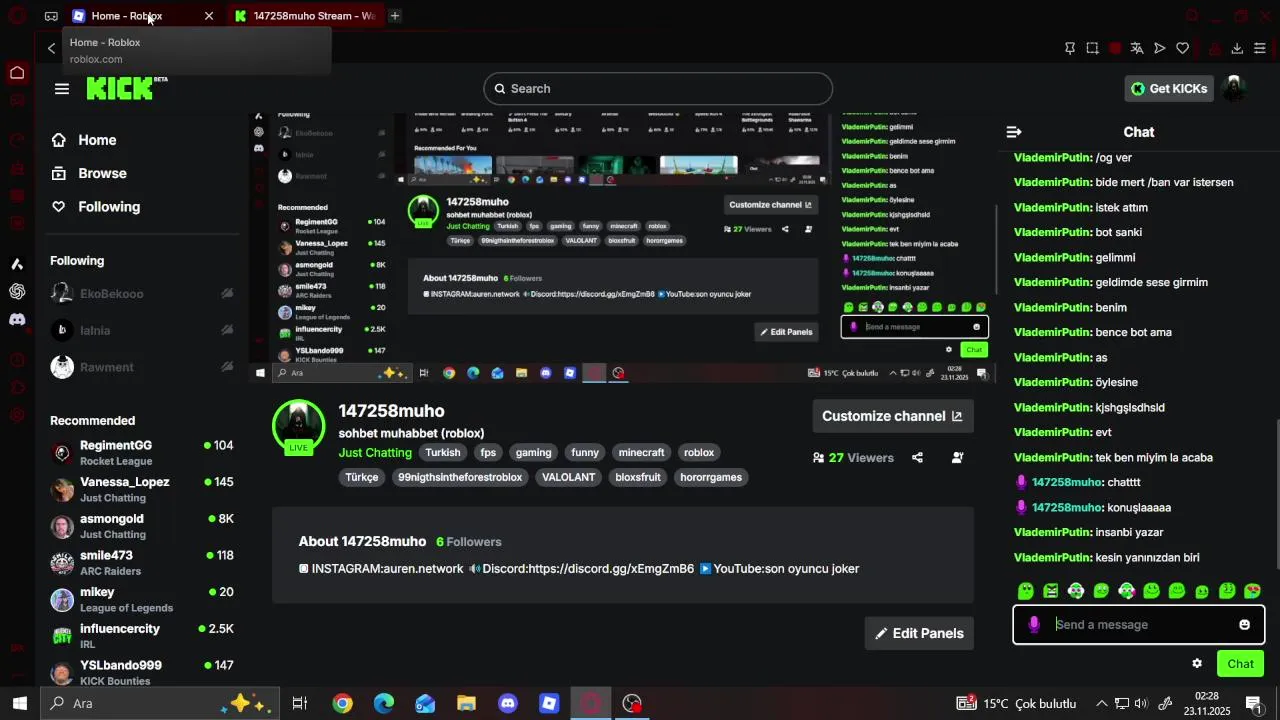Viewport: 1280px width, 720px height.
Task: Open ChatGPT from the Opera sidebar
Action: click(x=17, y=291)
